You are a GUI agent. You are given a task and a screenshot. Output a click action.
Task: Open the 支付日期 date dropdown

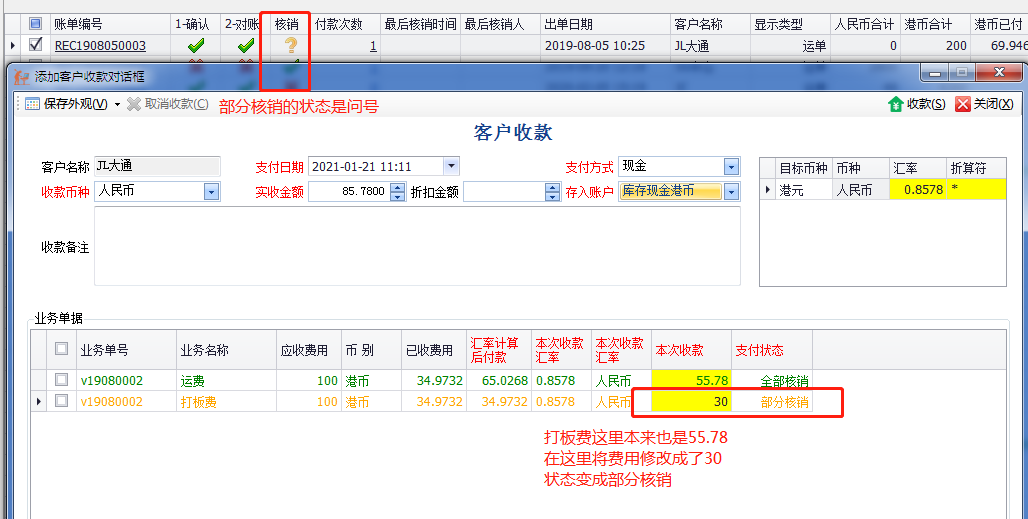pos(451,166)
